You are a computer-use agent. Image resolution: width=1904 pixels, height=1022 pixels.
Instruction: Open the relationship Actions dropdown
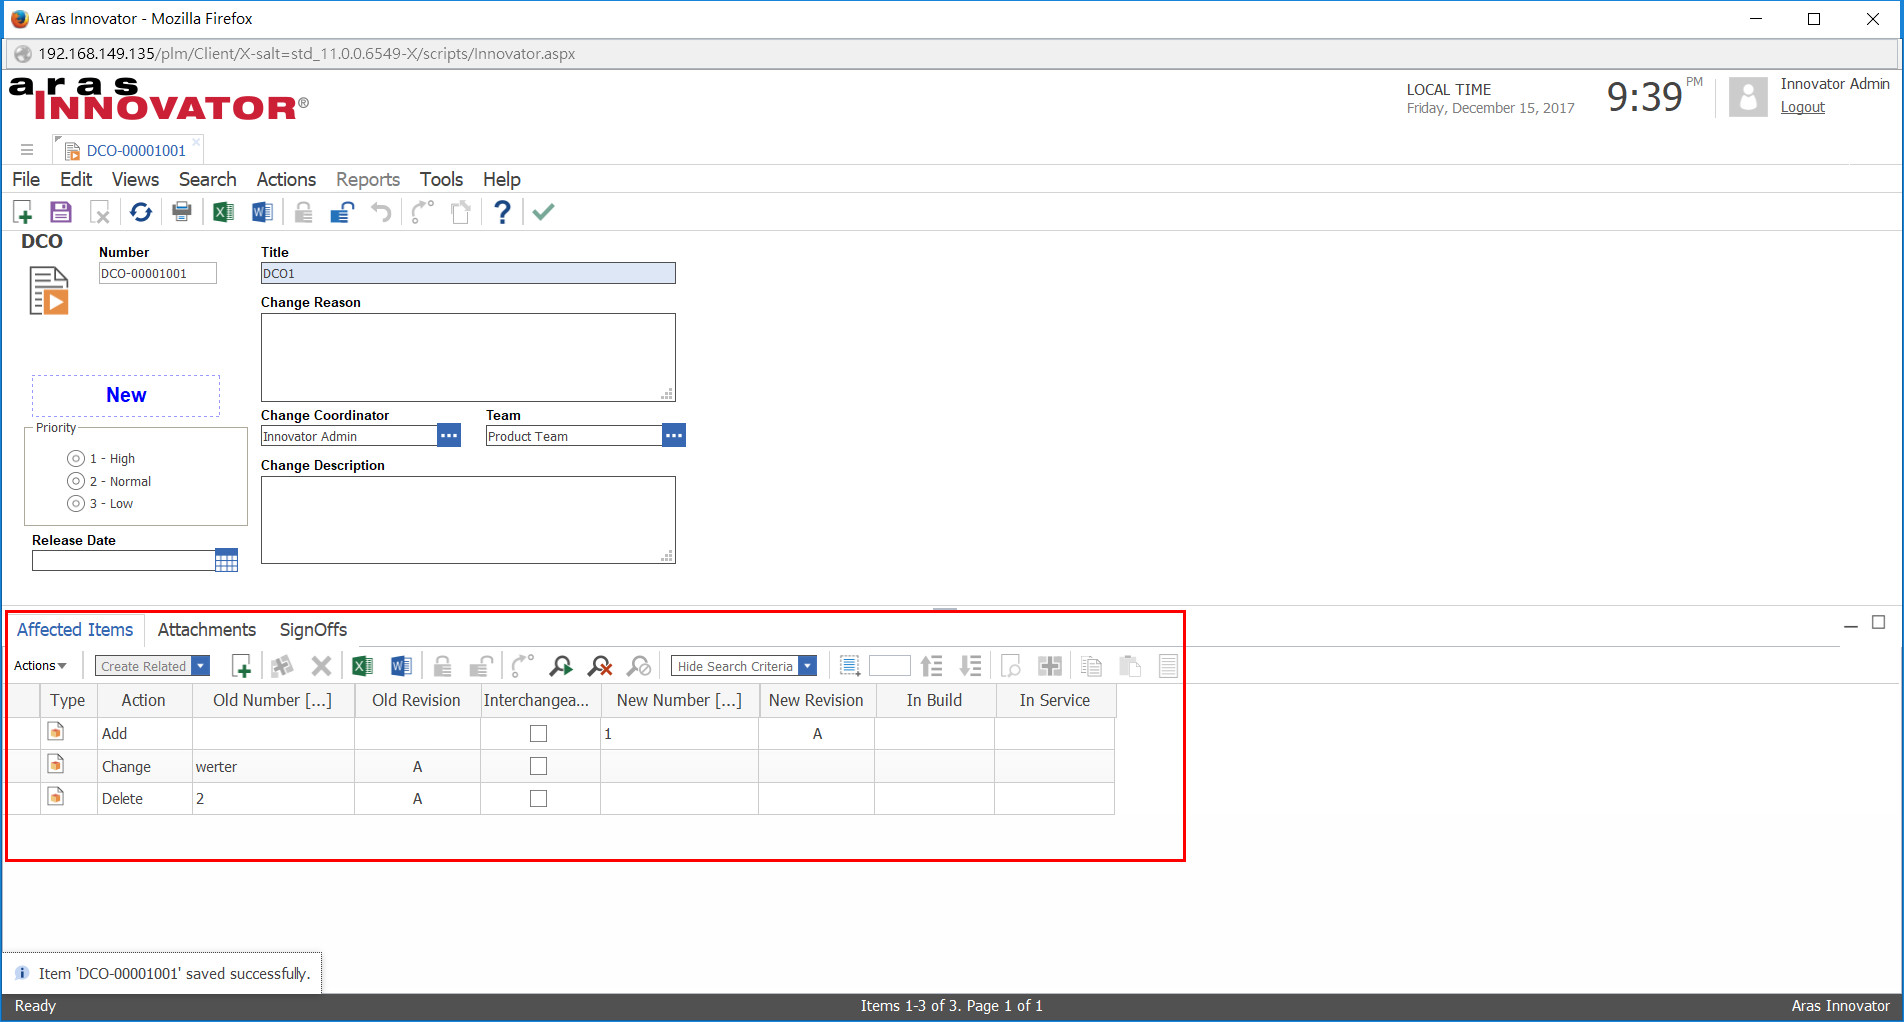[40, 666]
